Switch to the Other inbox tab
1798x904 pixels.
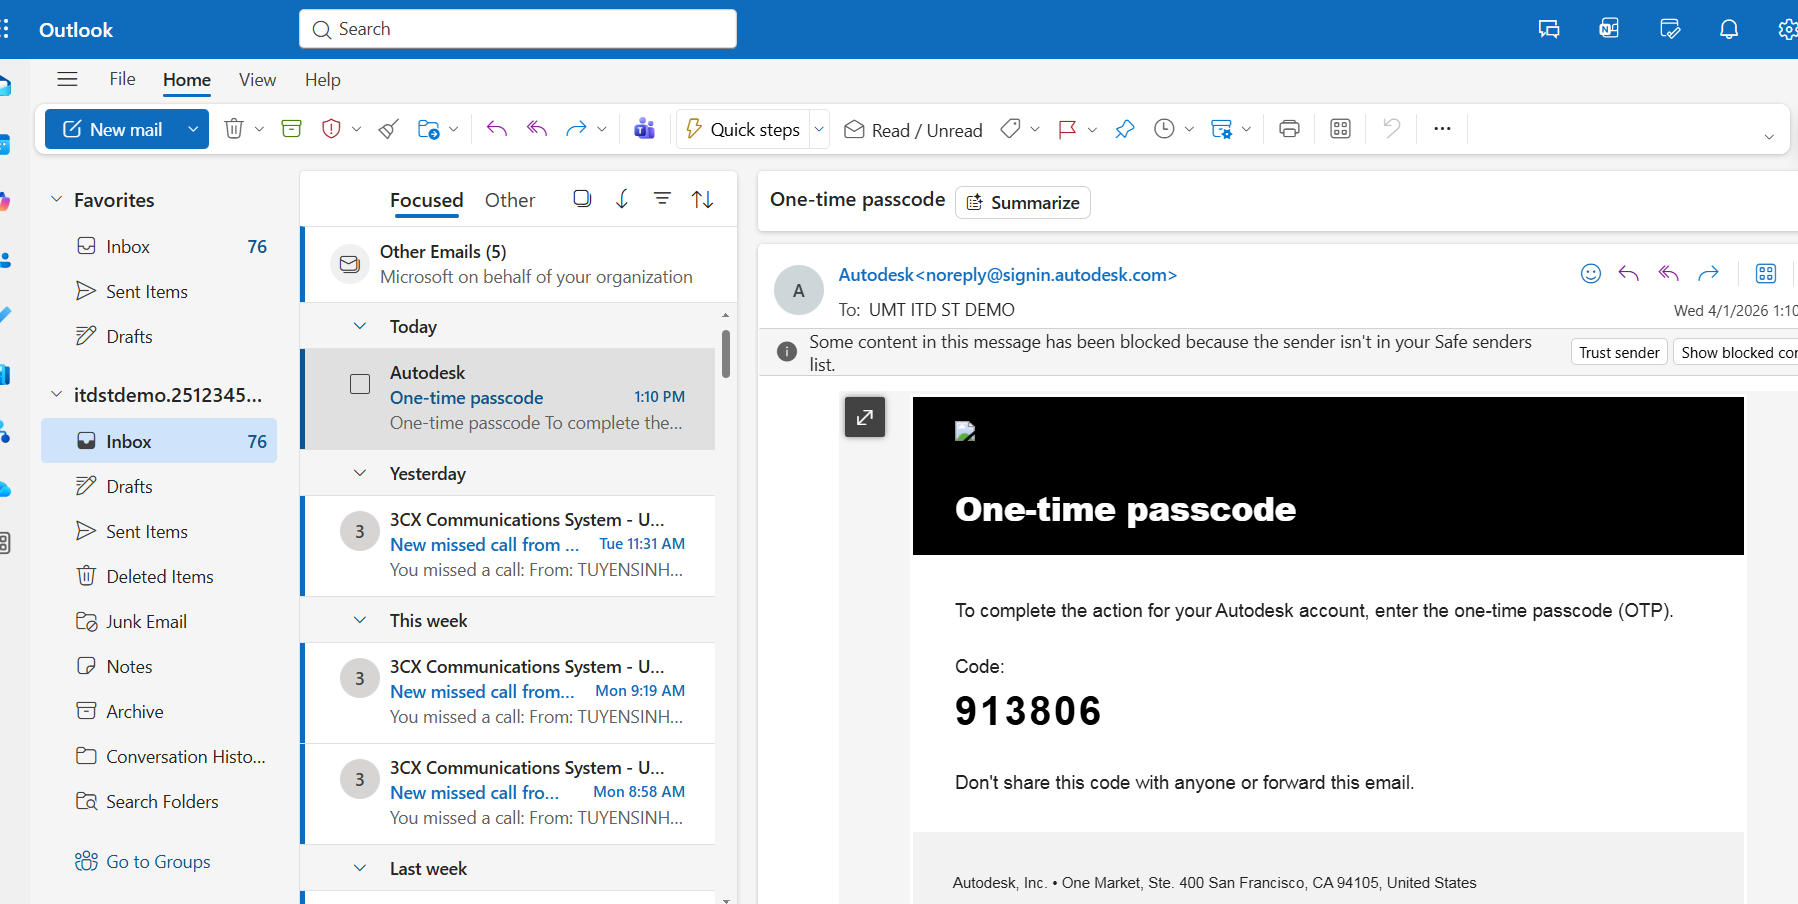(510, 200)
